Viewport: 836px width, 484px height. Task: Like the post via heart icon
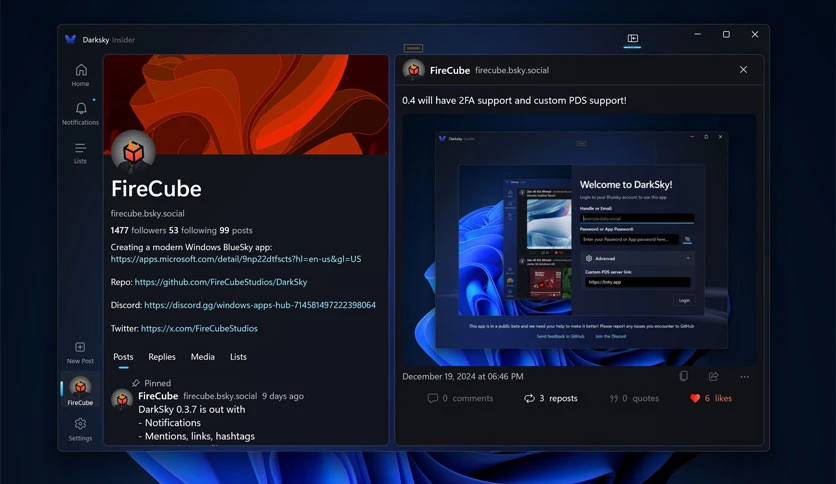695,398
